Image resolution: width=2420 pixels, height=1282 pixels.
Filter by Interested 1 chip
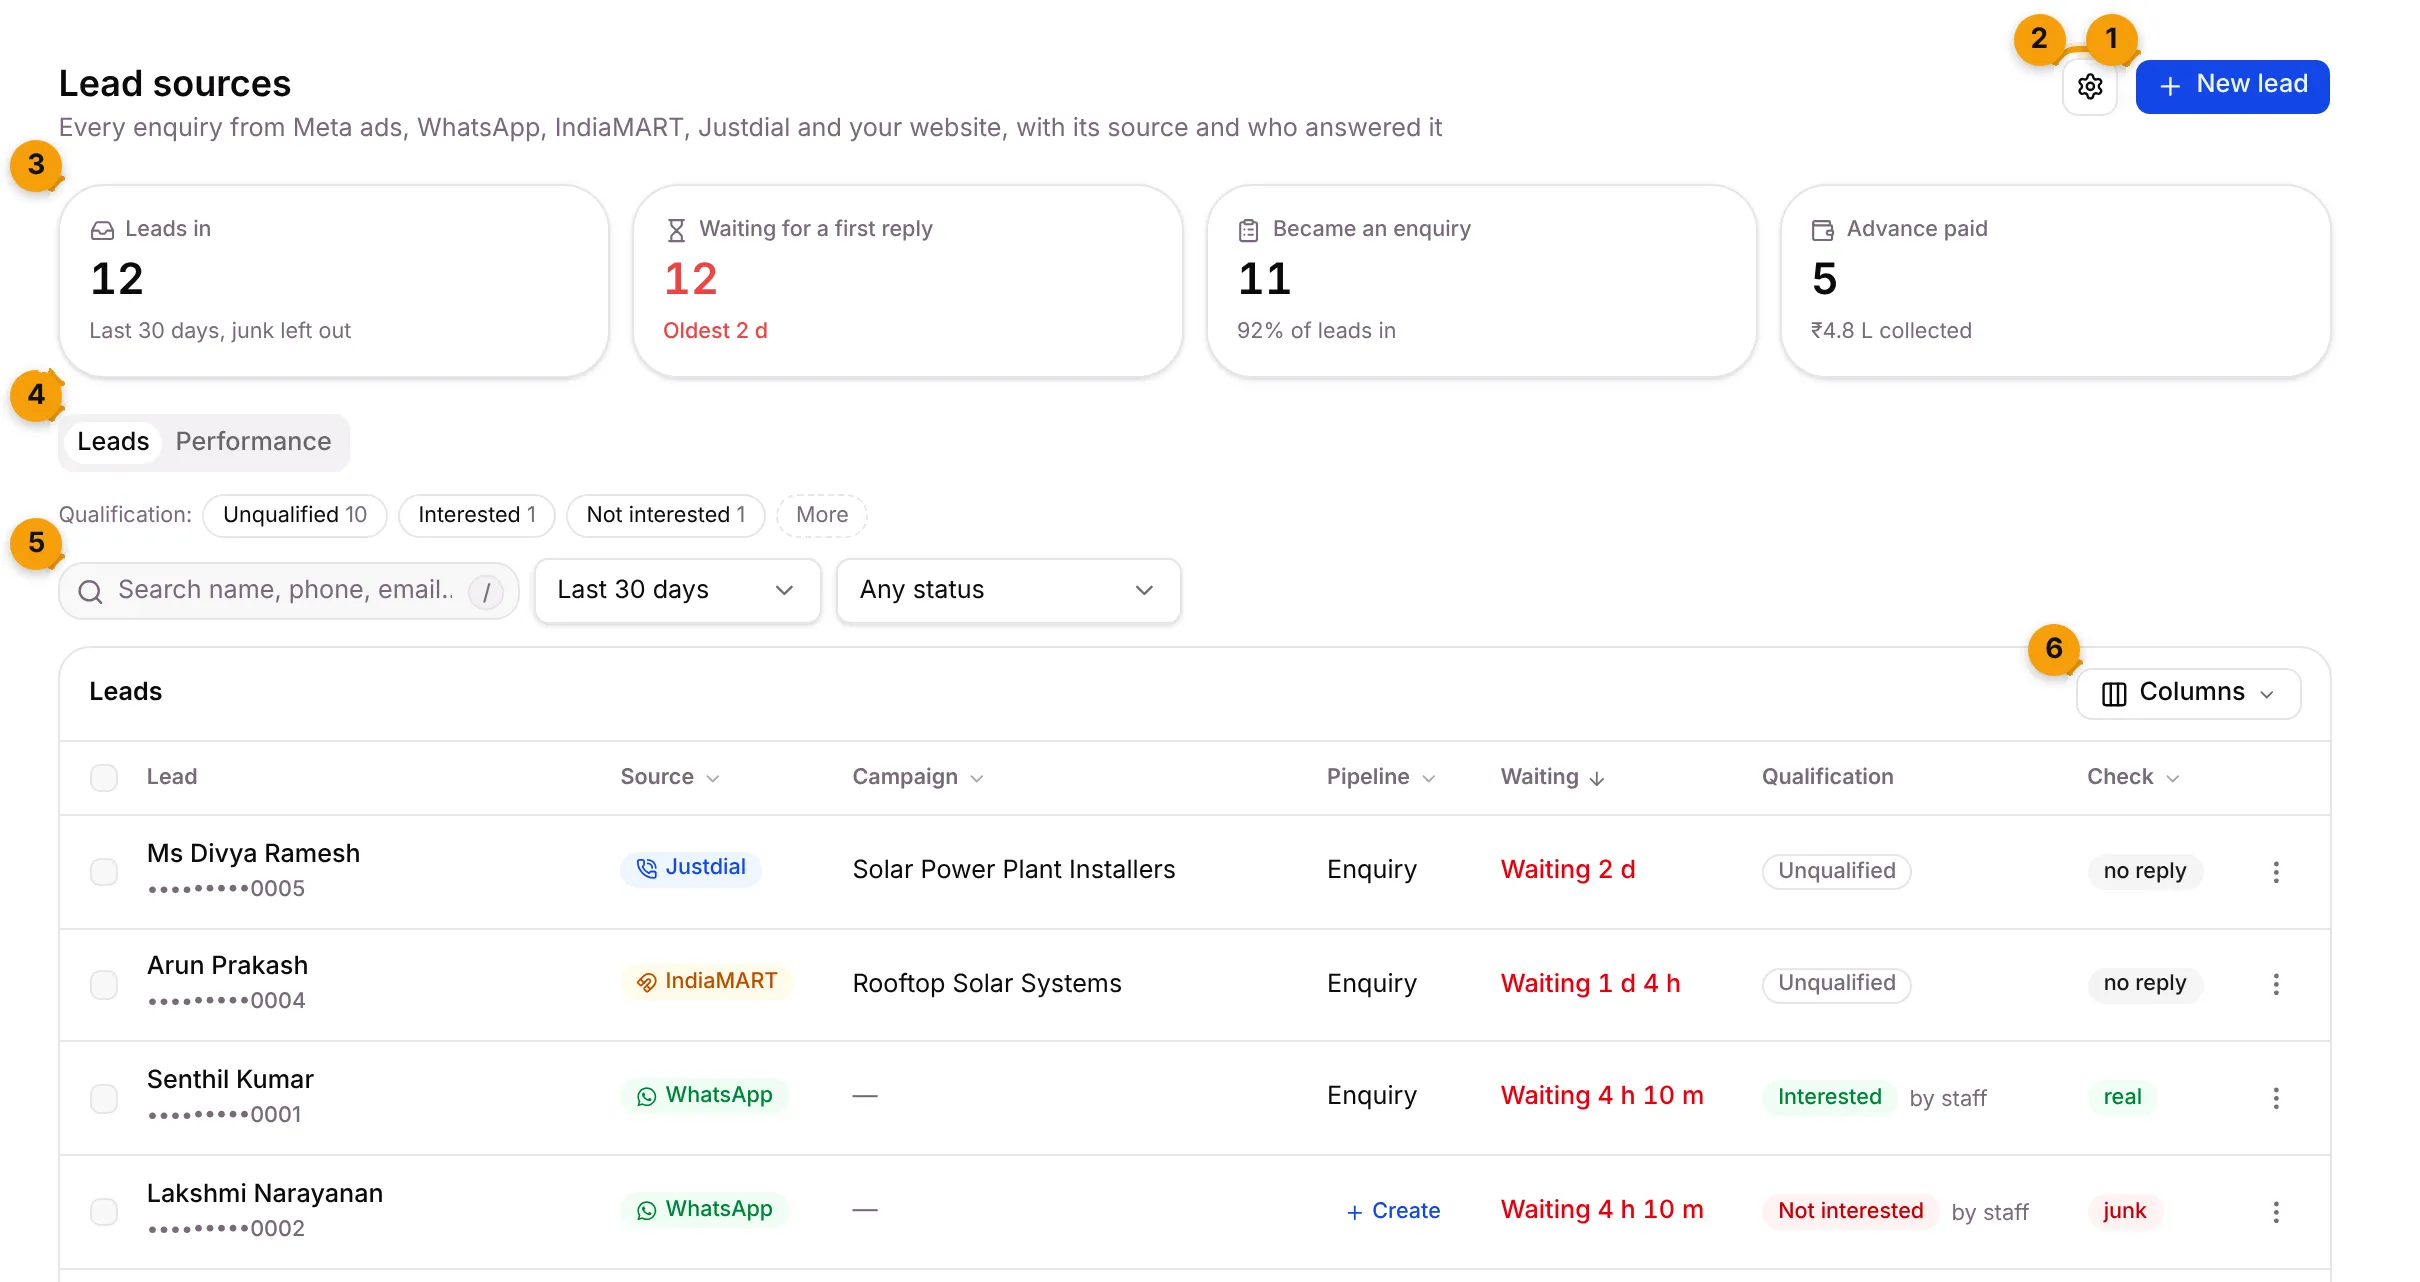(x=477, y=515)
